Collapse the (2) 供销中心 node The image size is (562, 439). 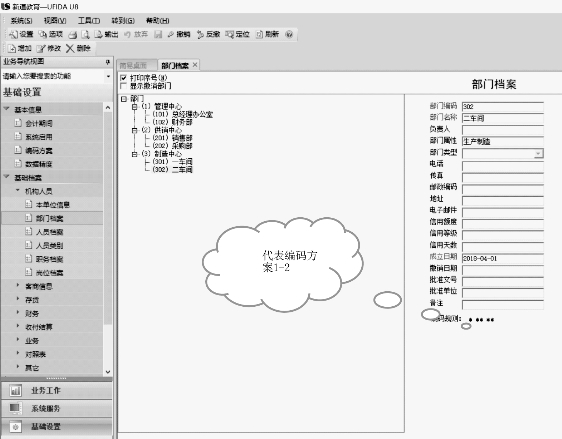pyautogui.click(x=134, y=130)
